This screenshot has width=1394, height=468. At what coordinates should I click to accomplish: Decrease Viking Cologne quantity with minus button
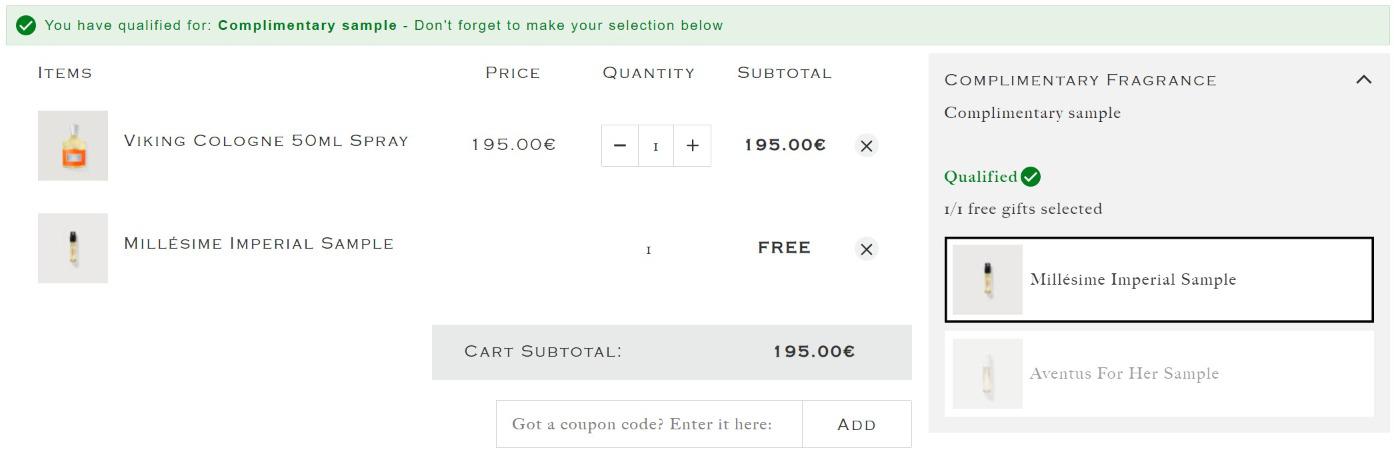pos(619,146)
